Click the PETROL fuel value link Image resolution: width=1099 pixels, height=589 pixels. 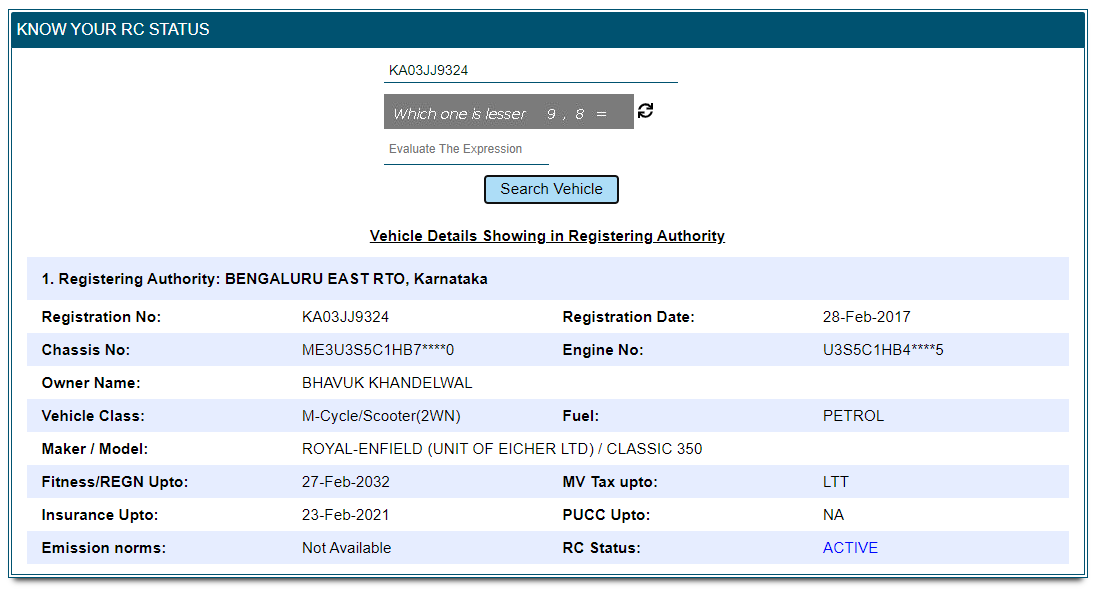pyautogui.click(x=853, y=415)
